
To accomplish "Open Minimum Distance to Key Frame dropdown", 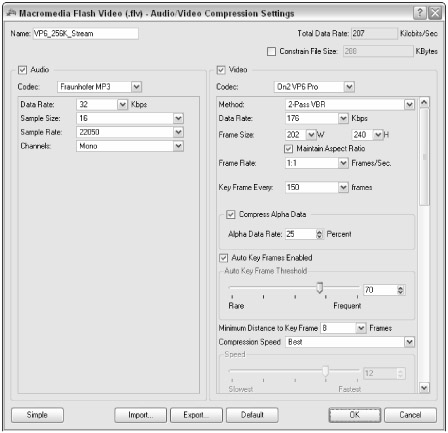I will click(361, 328).
